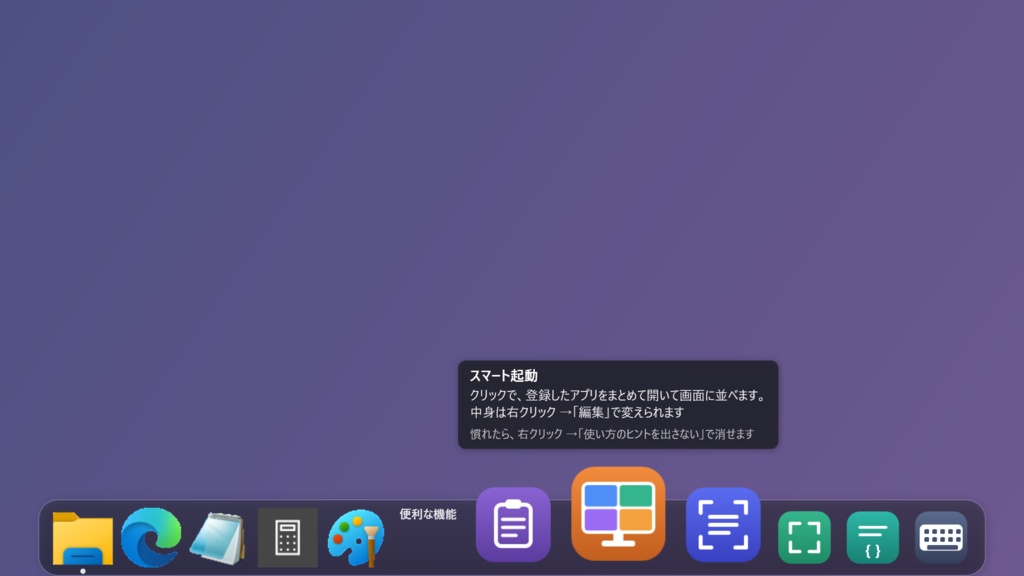
Task: Click the orange スマート起動 layout icon
Action: tap(618, 514)
